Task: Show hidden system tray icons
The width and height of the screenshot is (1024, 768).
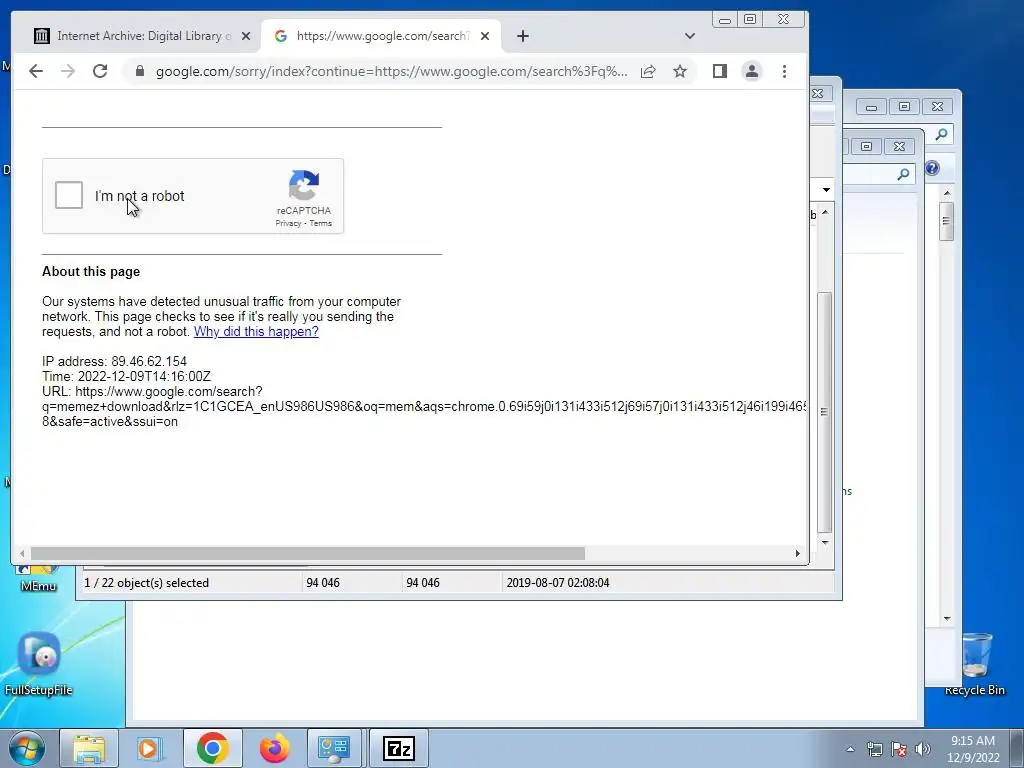Action: click(x=850, y=749)
